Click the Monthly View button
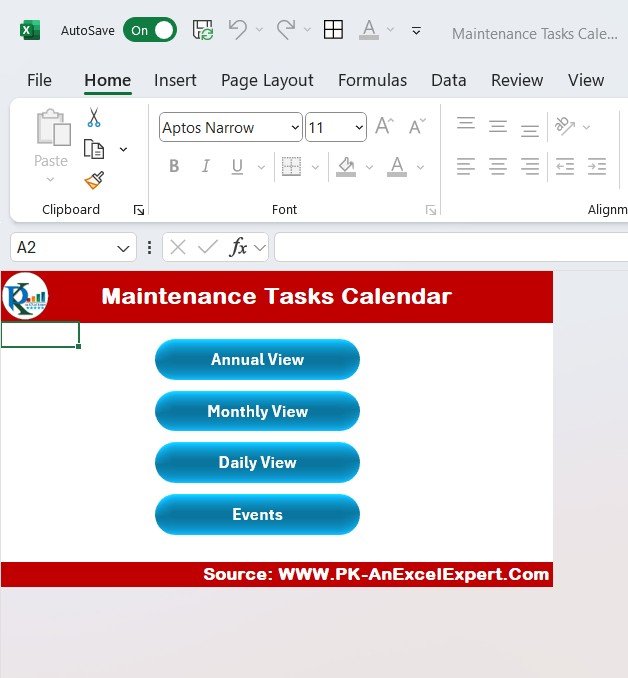Viewport: 628px width, 678px height. click(257, 411)
